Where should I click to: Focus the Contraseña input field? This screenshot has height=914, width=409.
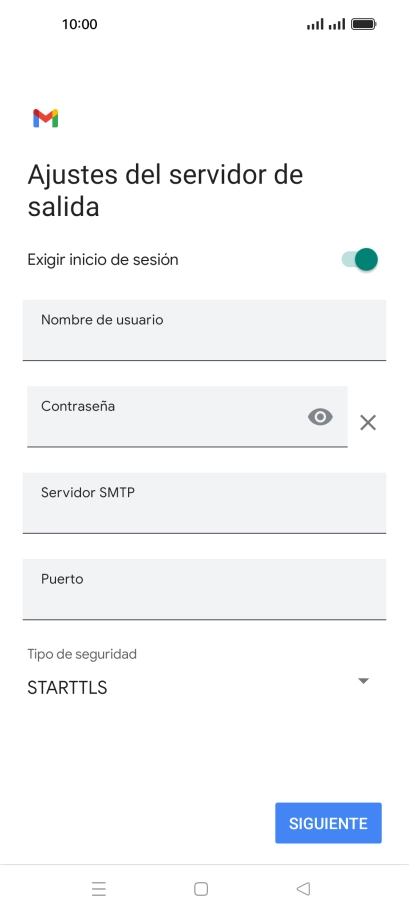[x=187, y=416]
